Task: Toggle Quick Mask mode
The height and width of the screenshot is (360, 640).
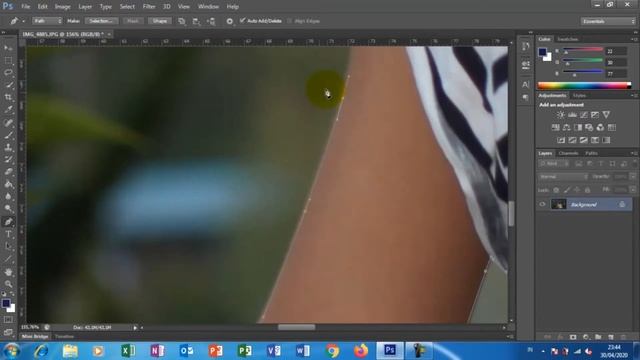Action: (x=8, y=320)
